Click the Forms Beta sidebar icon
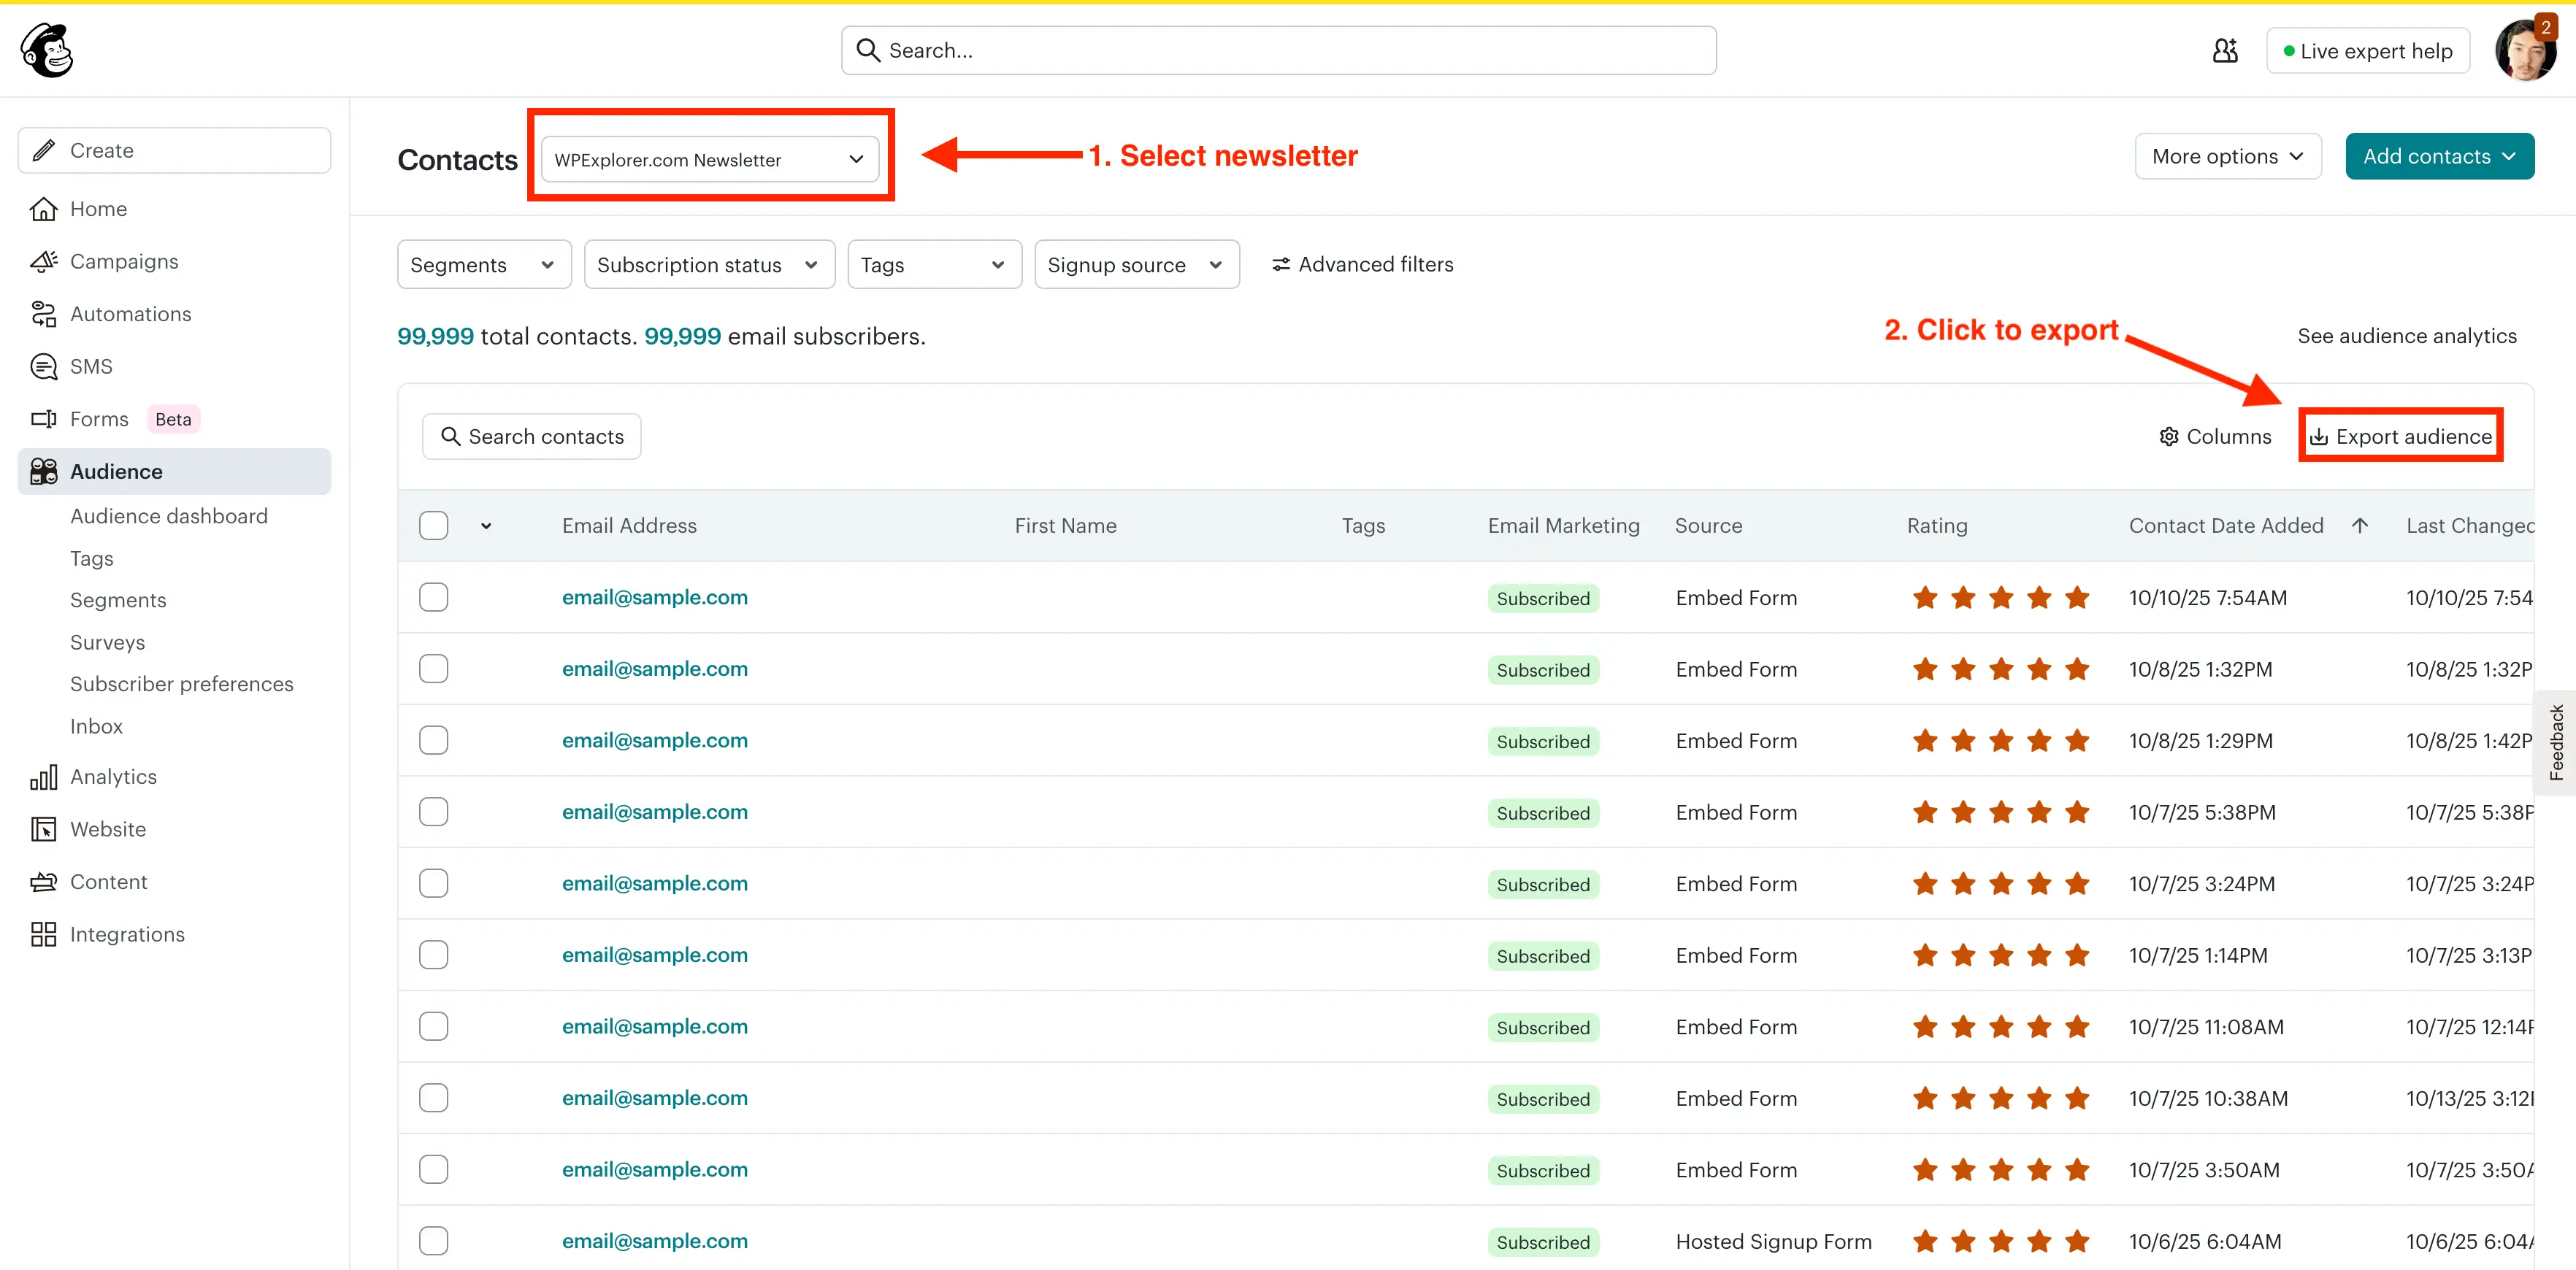This screenshot has height=1270, width=2576. (44, 418)
